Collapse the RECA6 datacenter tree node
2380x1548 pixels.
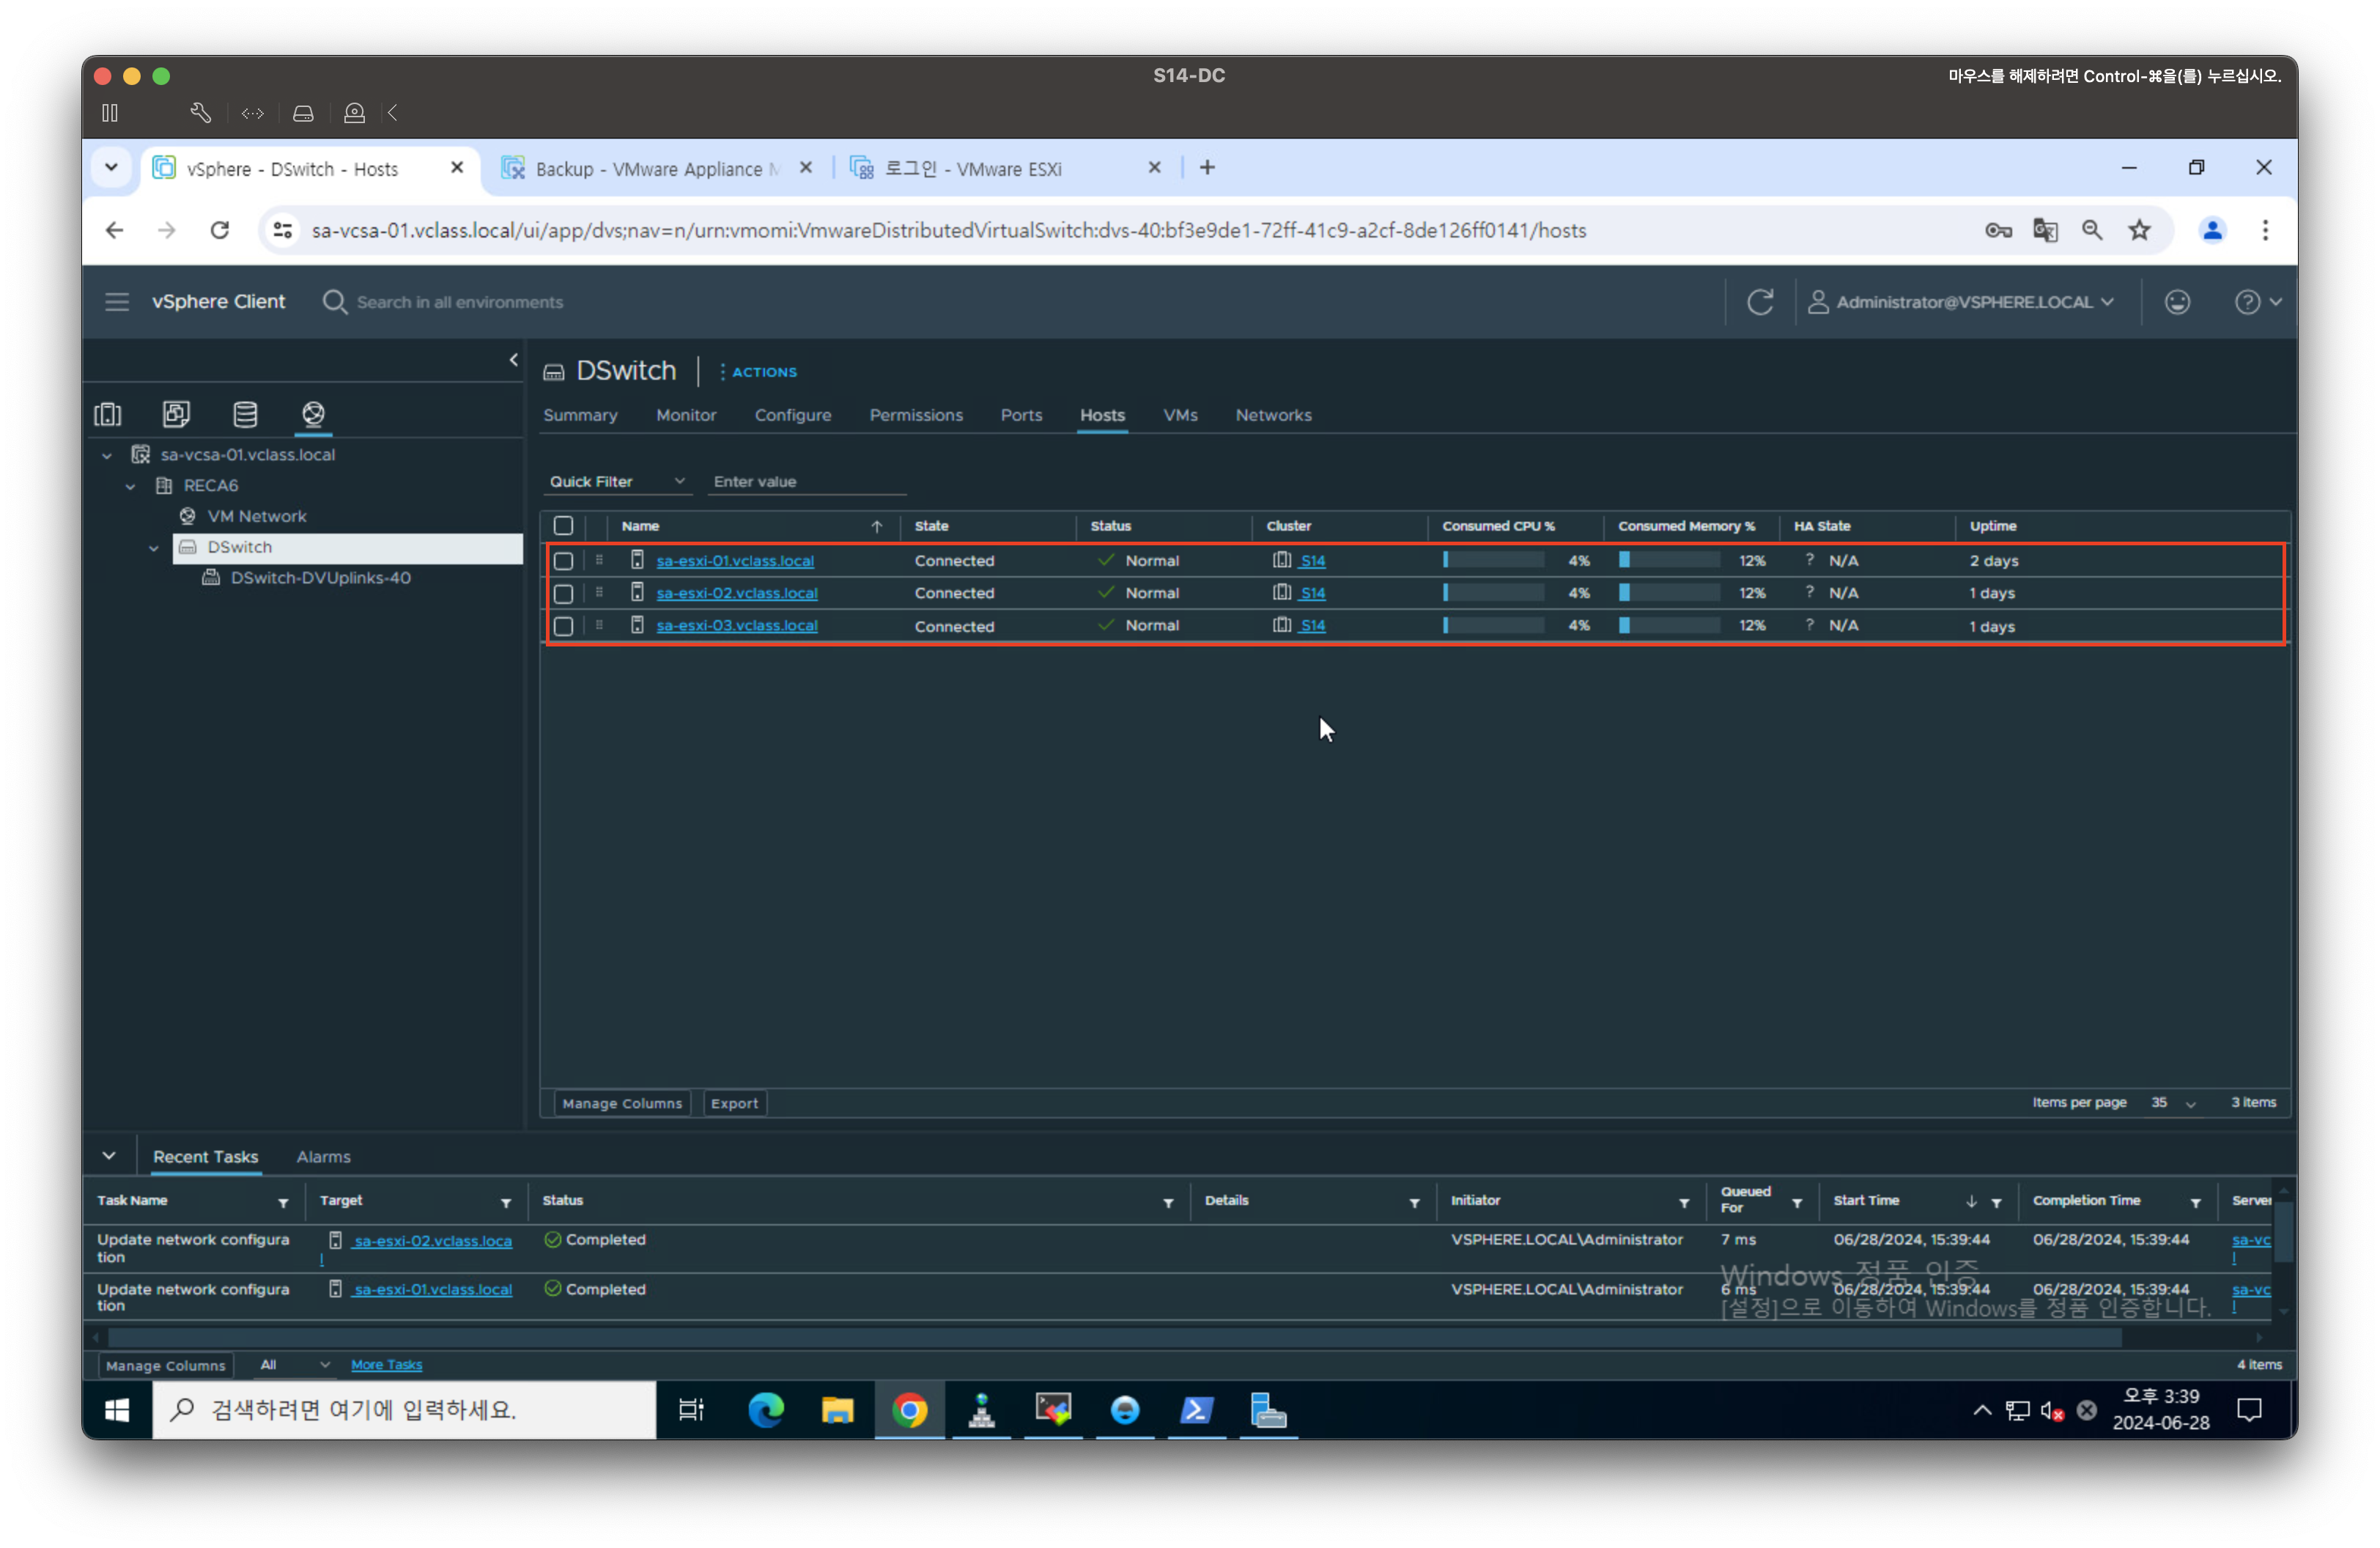click(130, 486)
